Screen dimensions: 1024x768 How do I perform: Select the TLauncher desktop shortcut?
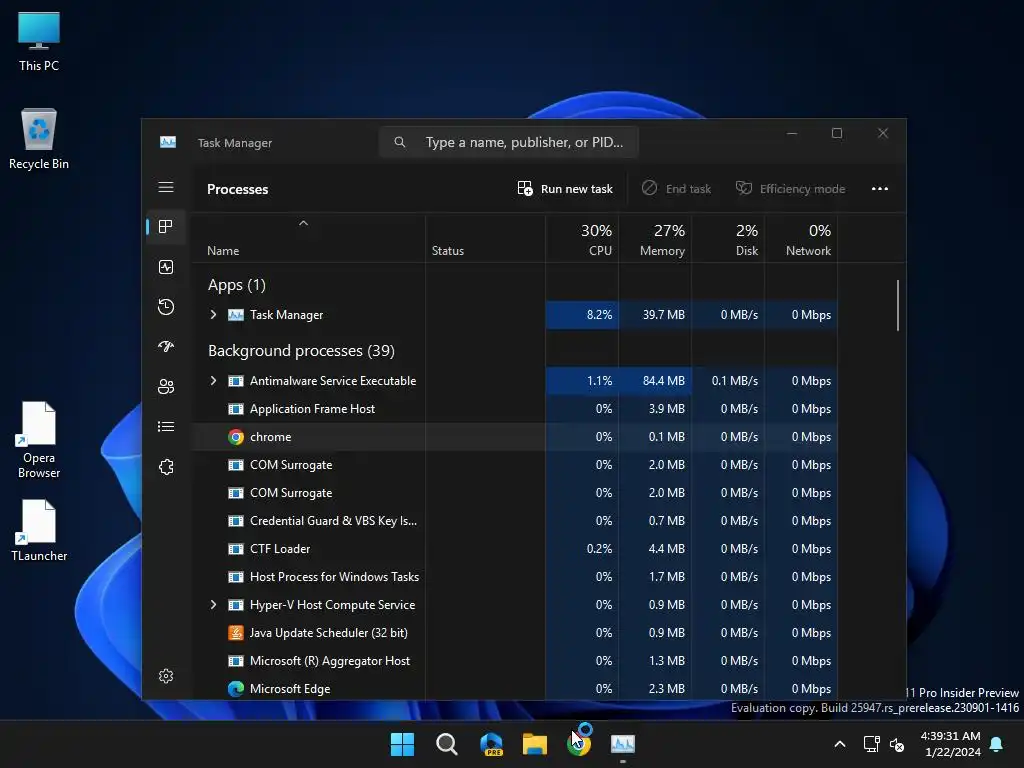39,530
